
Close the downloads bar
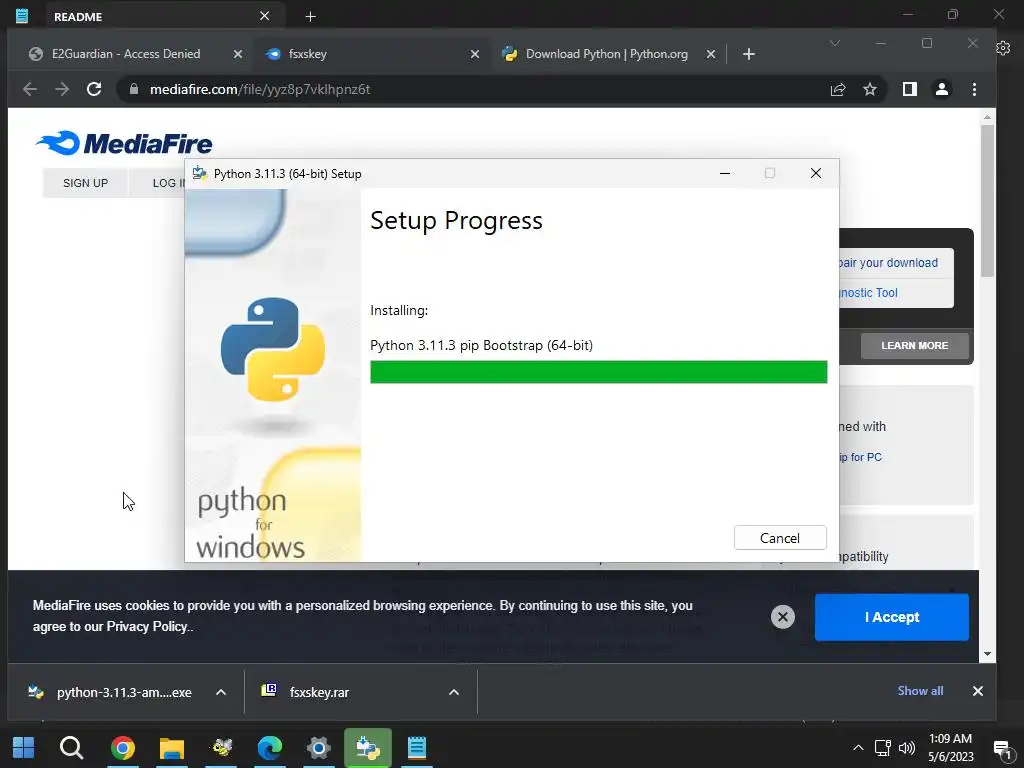[x=978, y=691]
